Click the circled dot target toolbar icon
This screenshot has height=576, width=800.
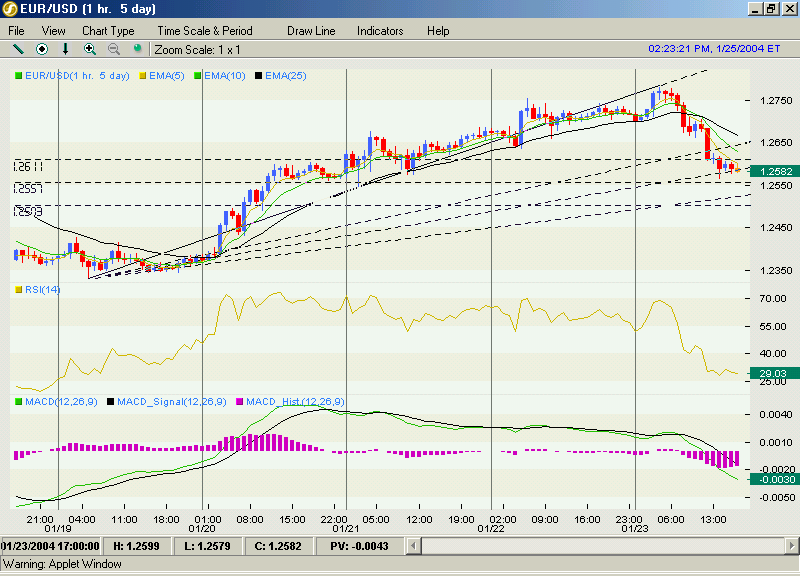click(42, 49)
